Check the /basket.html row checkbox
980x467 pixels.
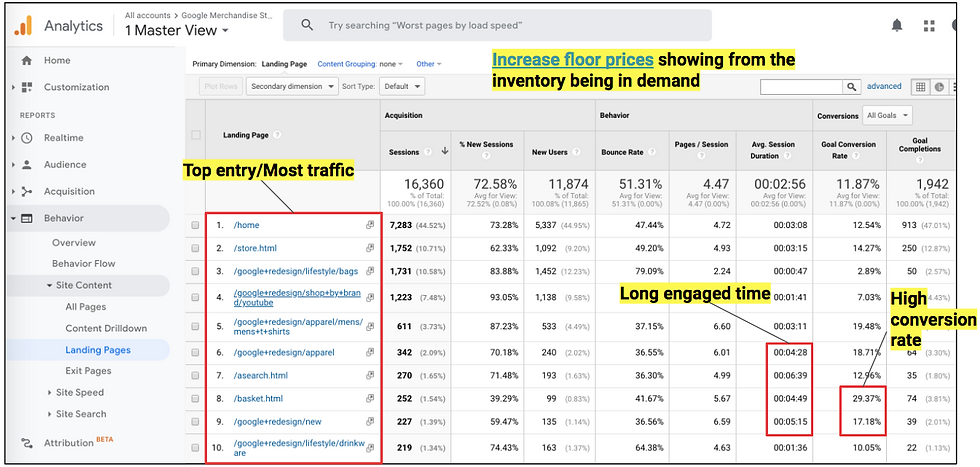tap(196, 399)
